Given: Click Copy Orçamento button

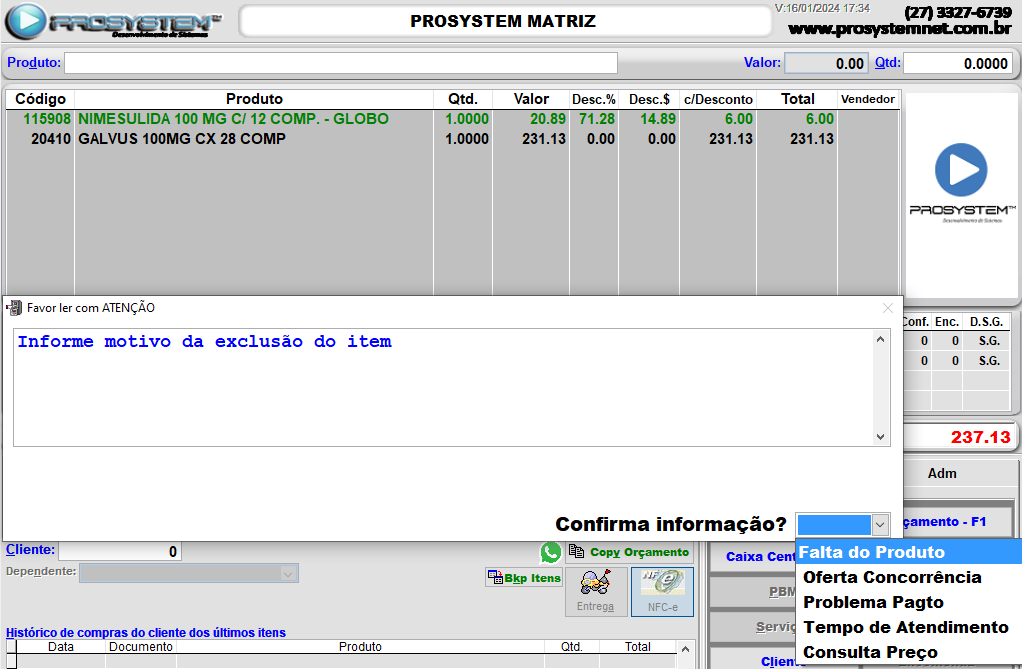Looking at the screenshot, I should (629, 552).
